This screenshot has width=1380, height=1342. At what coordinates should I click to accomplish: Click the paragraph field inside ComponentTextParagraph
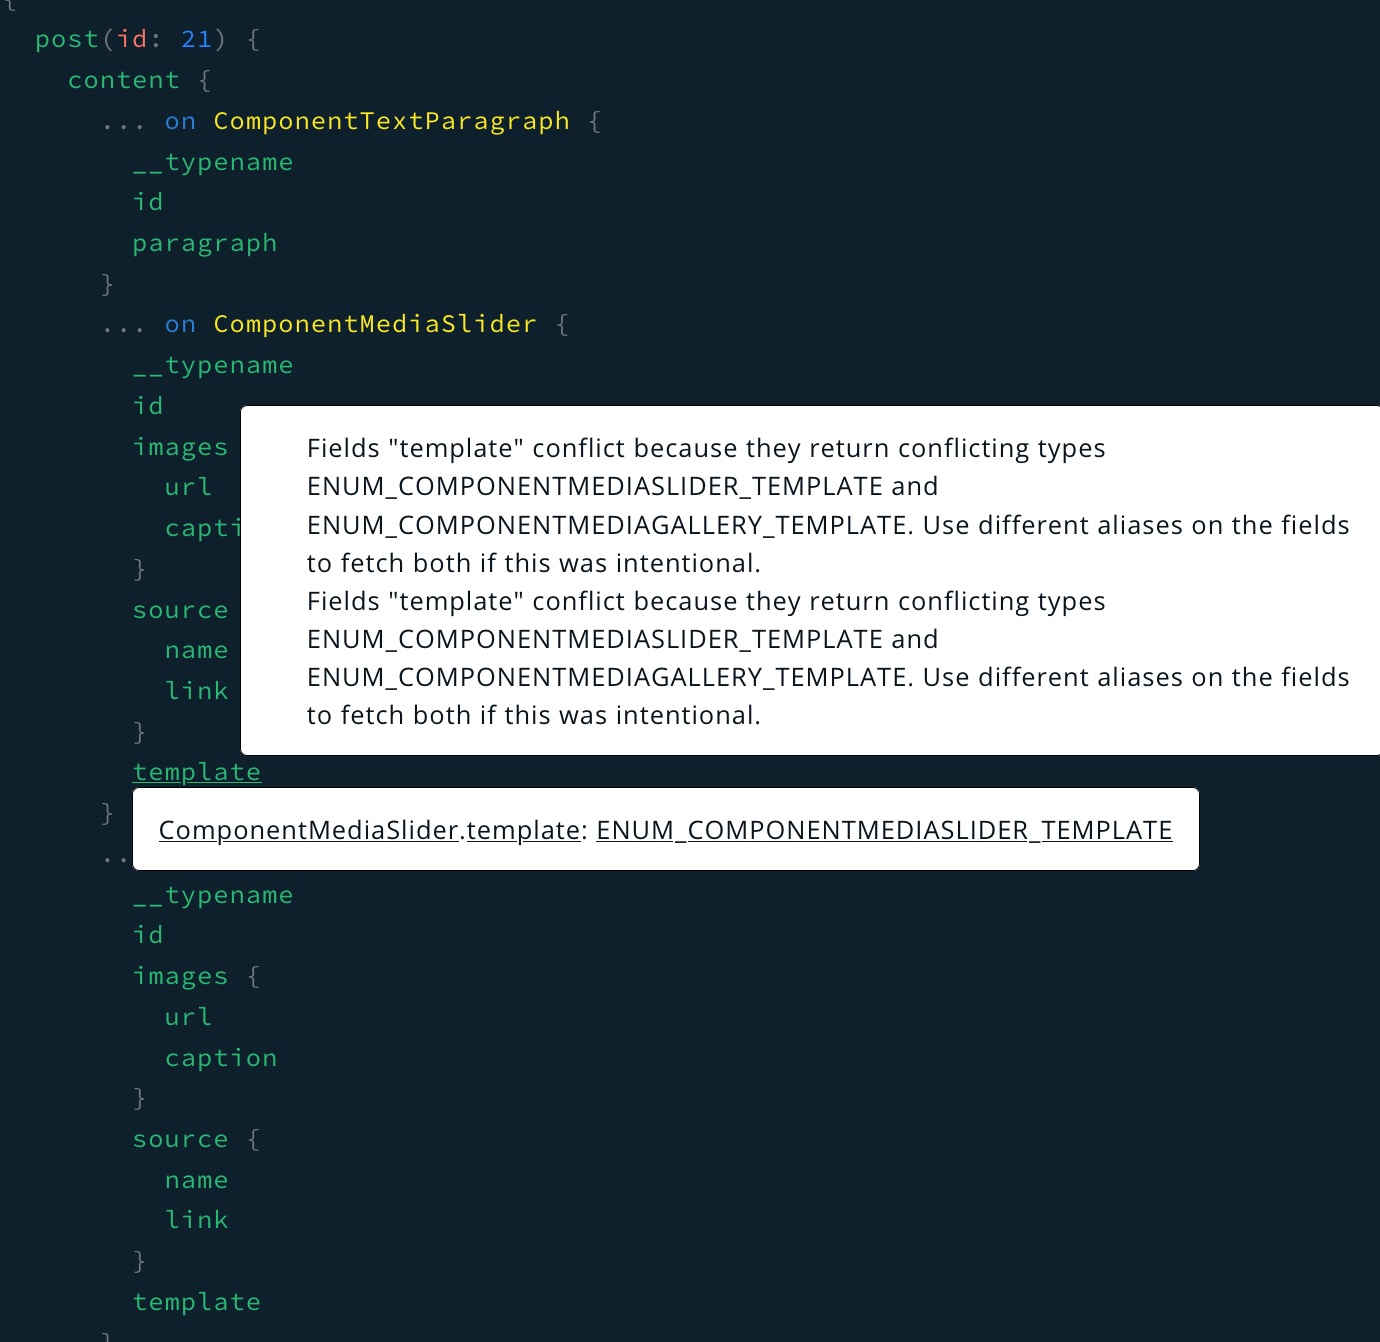(205, 242)
